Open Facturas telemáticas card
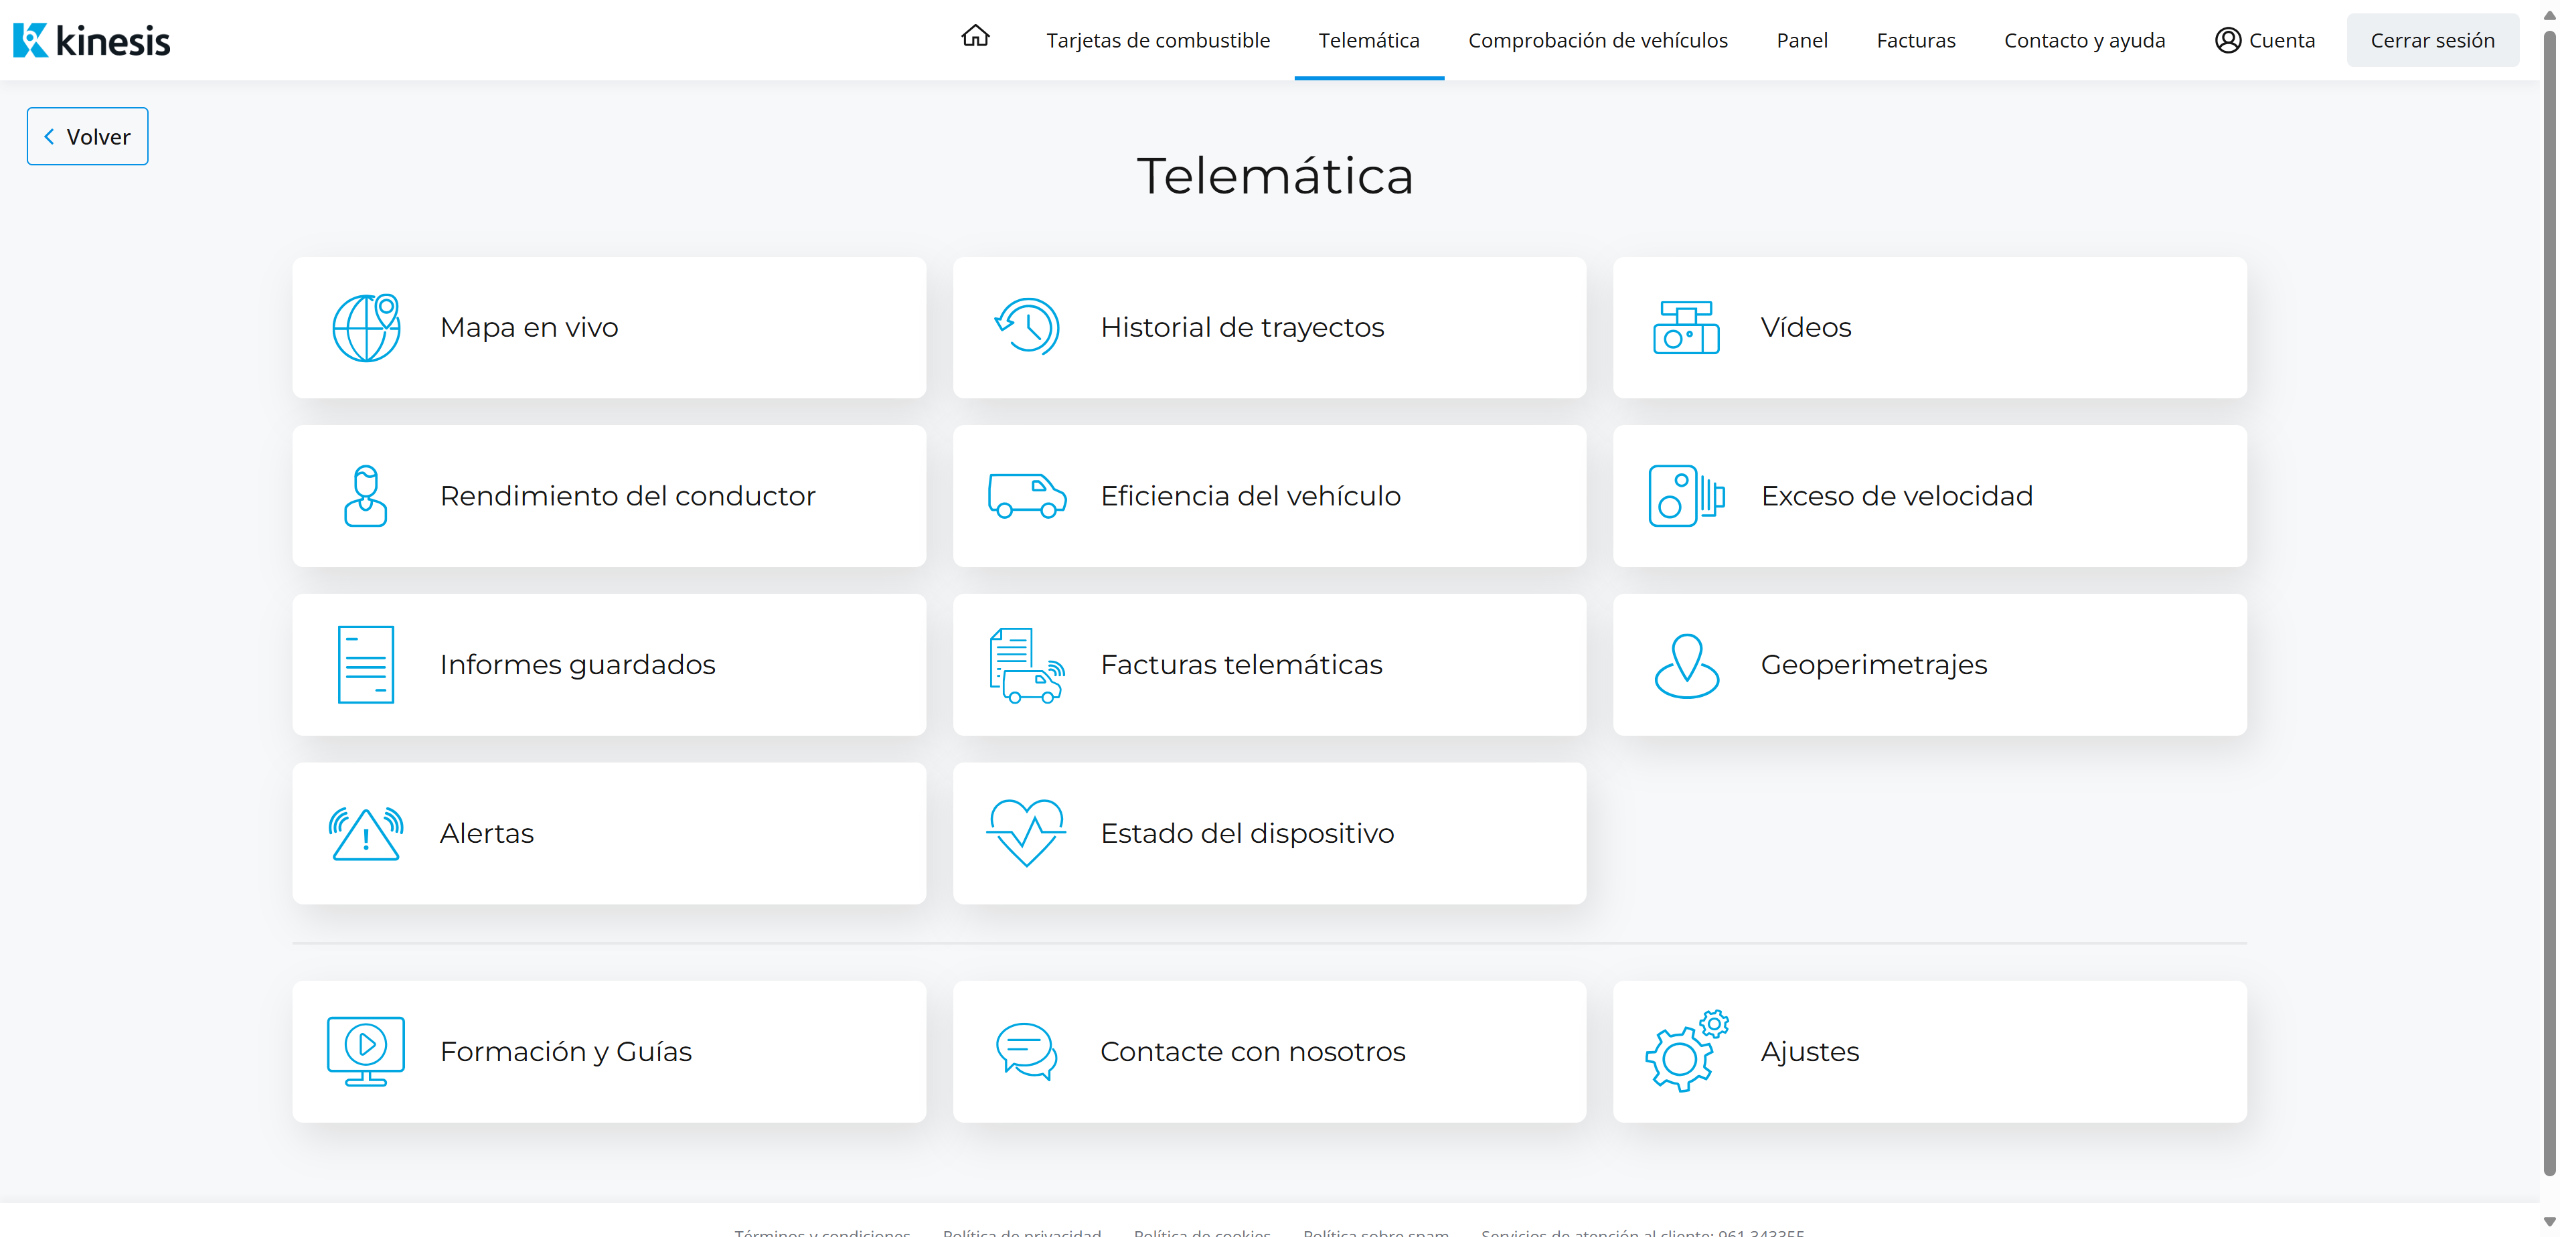 tap(1269, 665)
